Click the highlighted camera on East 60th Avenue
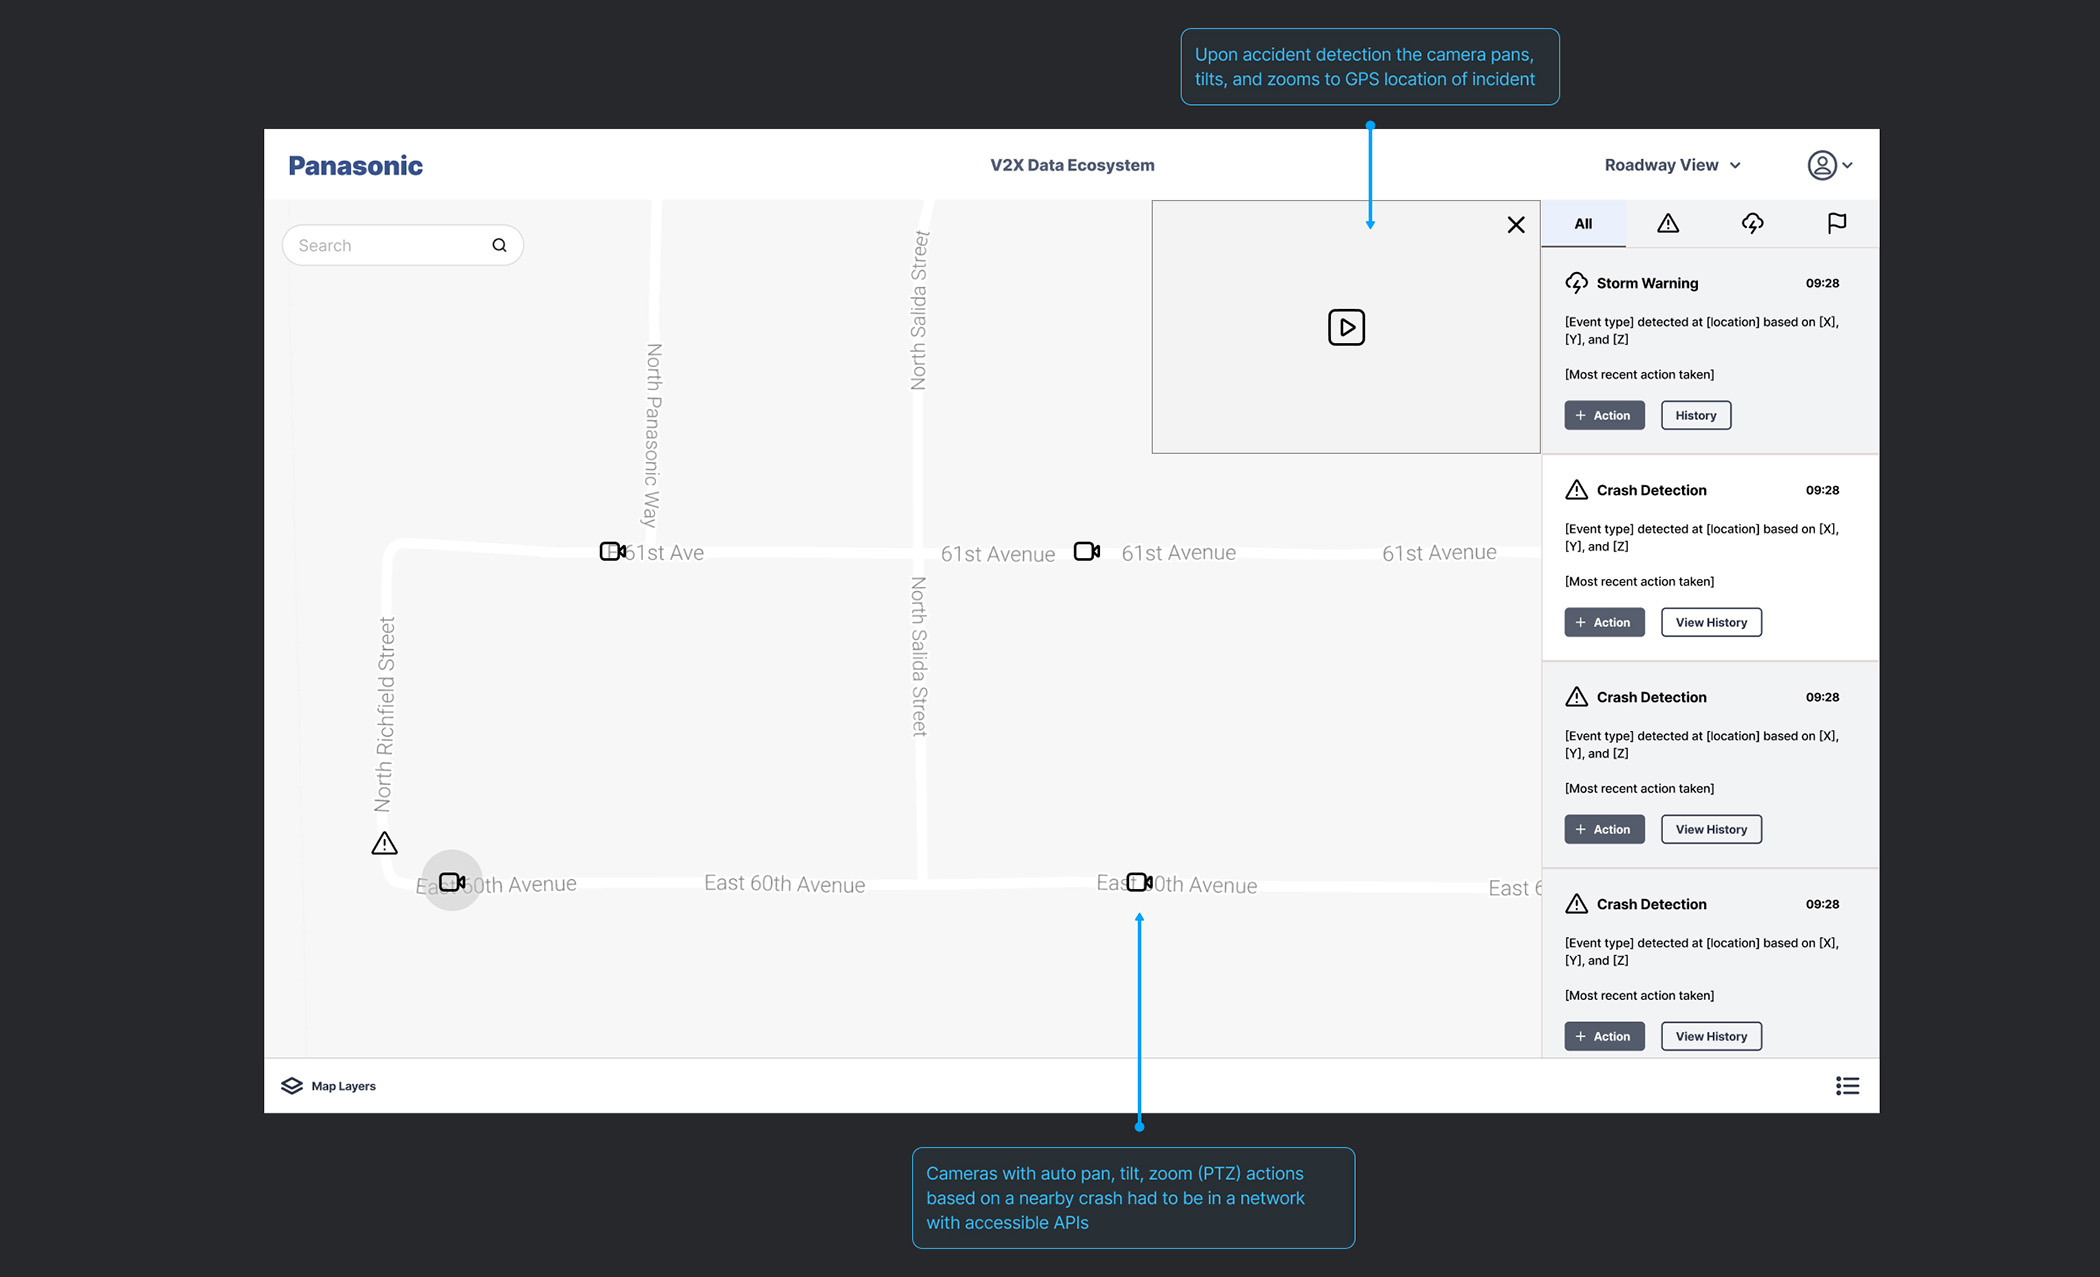Image resolution: width=2100 pixels, height=1277 pixels. (x=452, y=881)
